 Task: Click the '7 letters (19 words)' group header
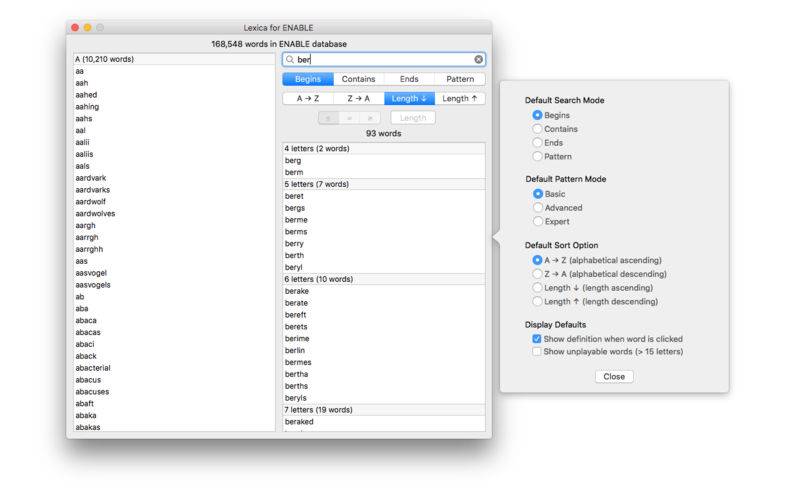[384, 410]
